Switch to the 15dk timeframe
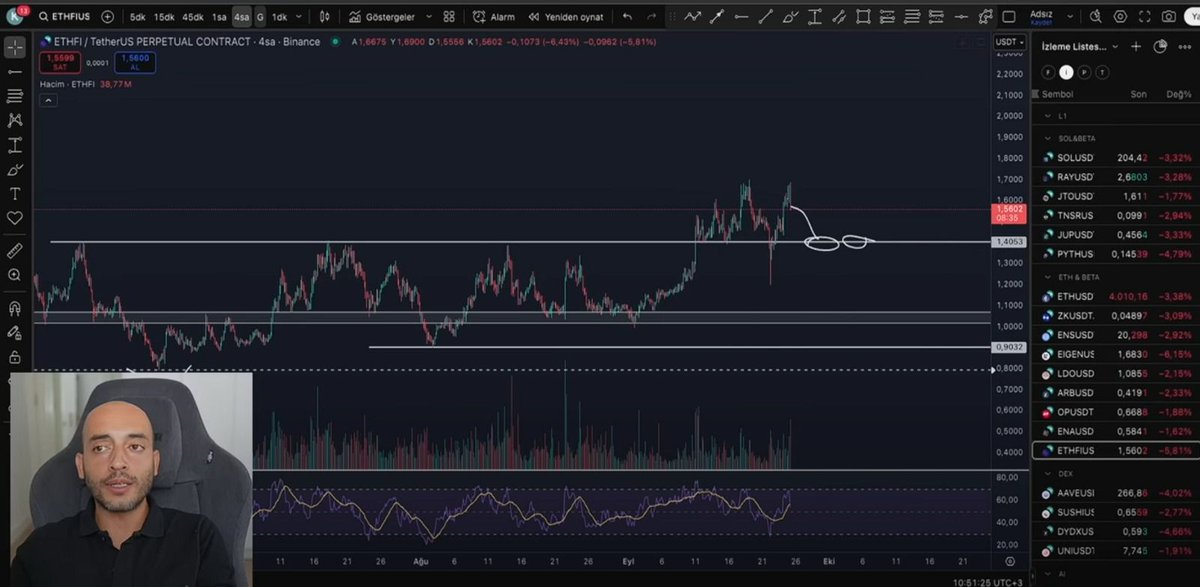Viewport: 1200px width, 587px height. click(x=164, y=17)
